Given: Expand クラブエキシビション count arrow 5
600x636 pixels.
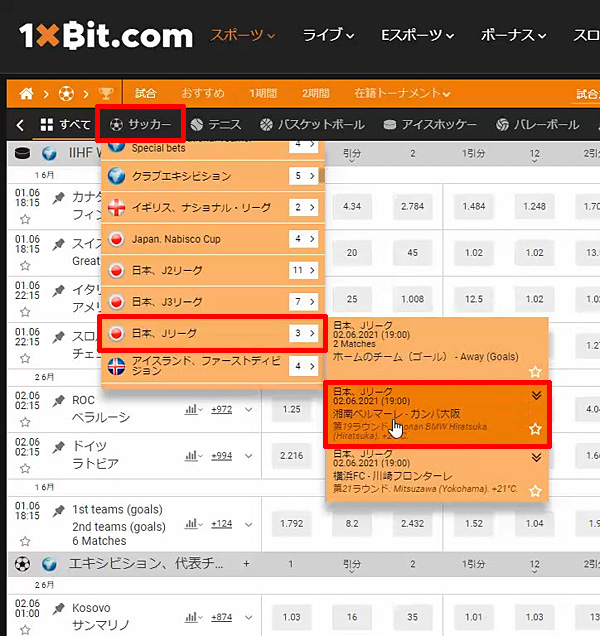Looking at the screenshot, I should pos(304,176).
